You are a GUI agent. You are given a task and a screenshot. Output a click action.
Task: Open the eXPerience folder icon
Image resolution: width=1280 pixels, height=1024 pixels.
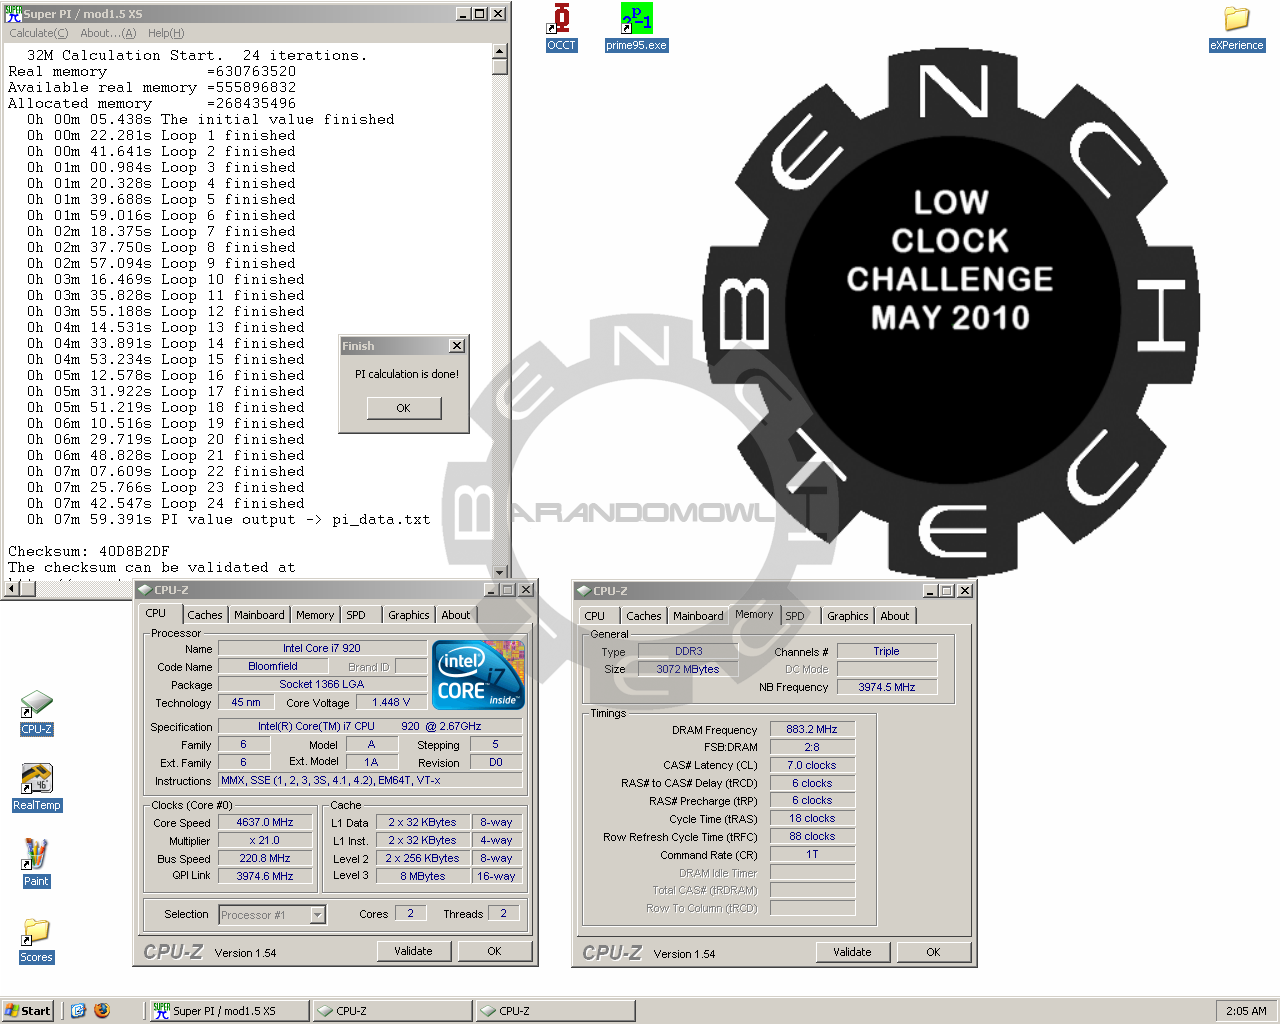[x=1237, y=27]
